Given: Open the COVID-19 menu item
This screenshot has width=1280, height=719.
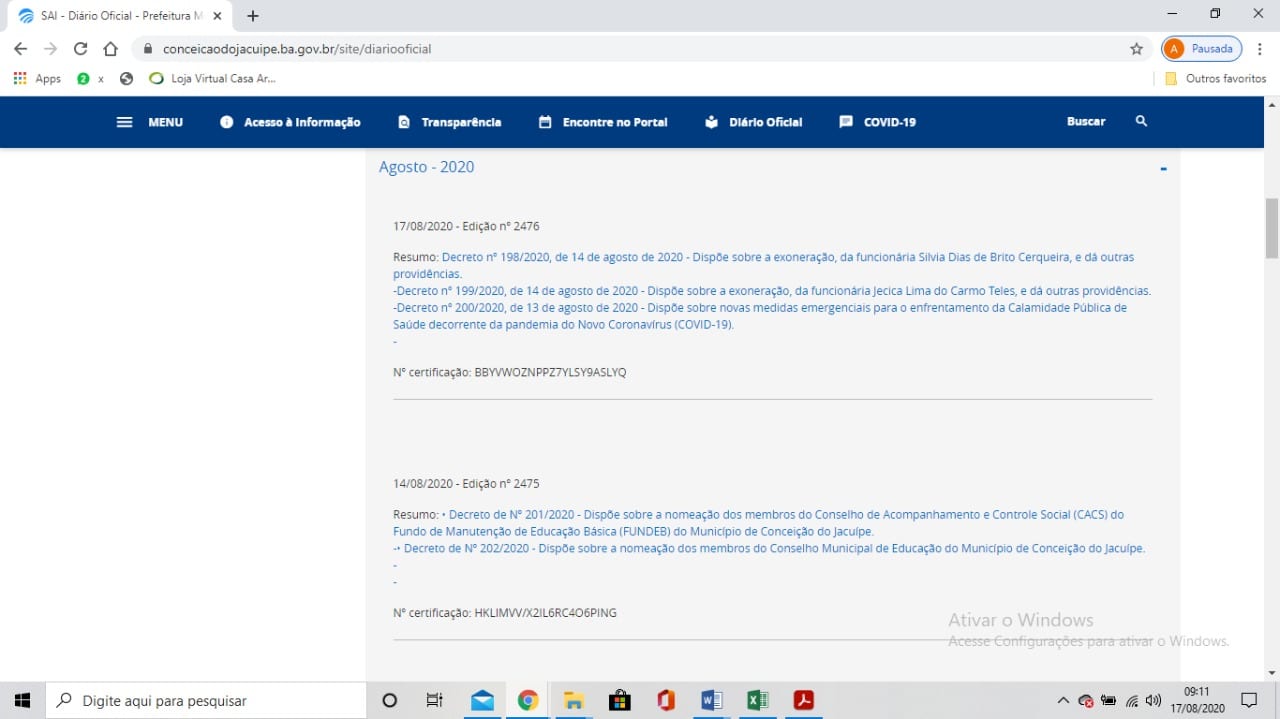Looking at the screenshot, I should point(890,122).
